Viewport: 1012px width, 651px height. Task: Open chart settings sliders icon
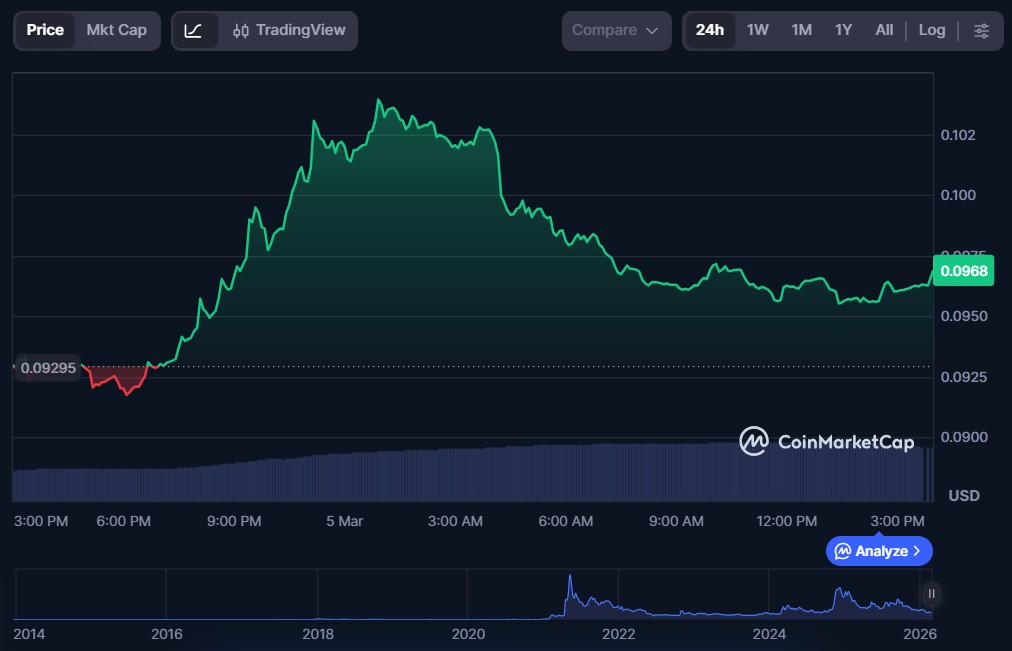[981, 31]
